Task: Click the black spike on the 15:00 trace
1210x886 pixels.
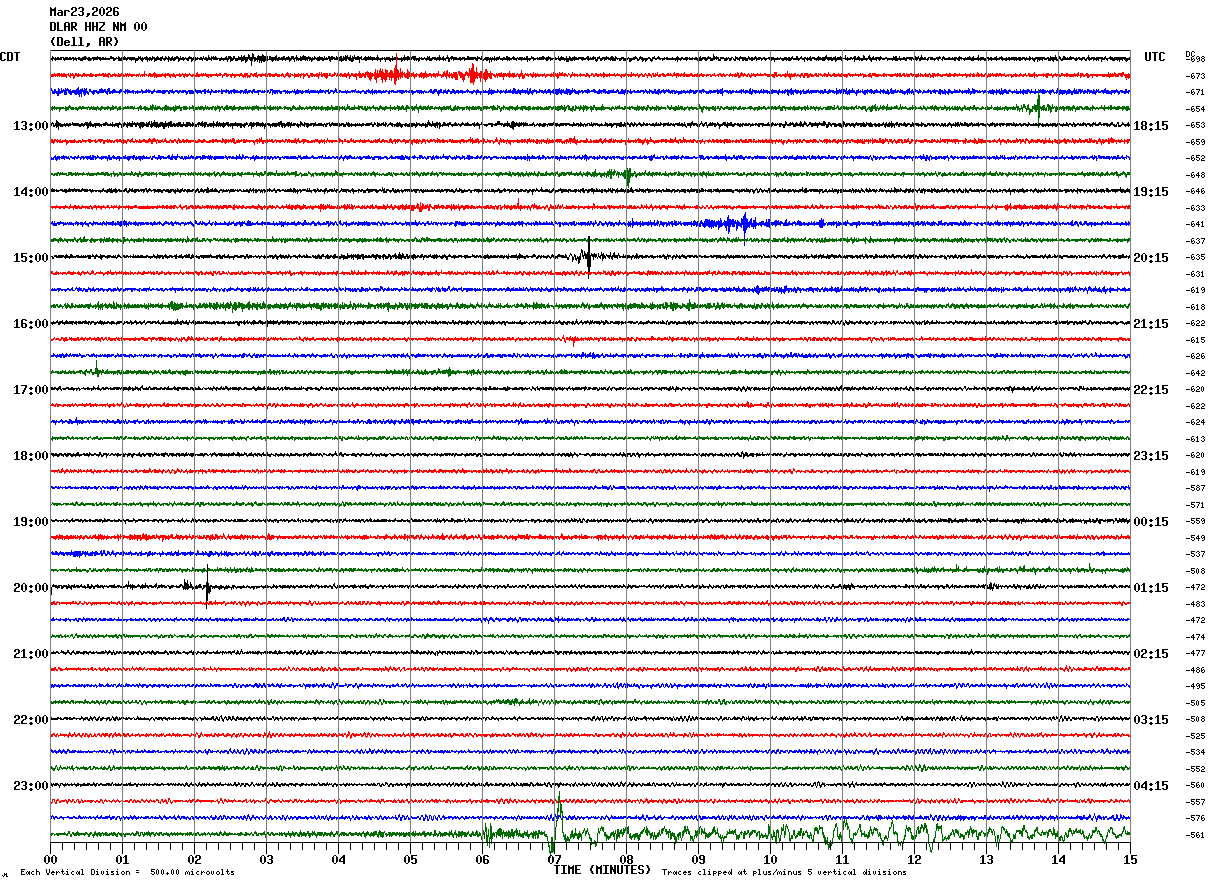Action: [x=589, y=256]
